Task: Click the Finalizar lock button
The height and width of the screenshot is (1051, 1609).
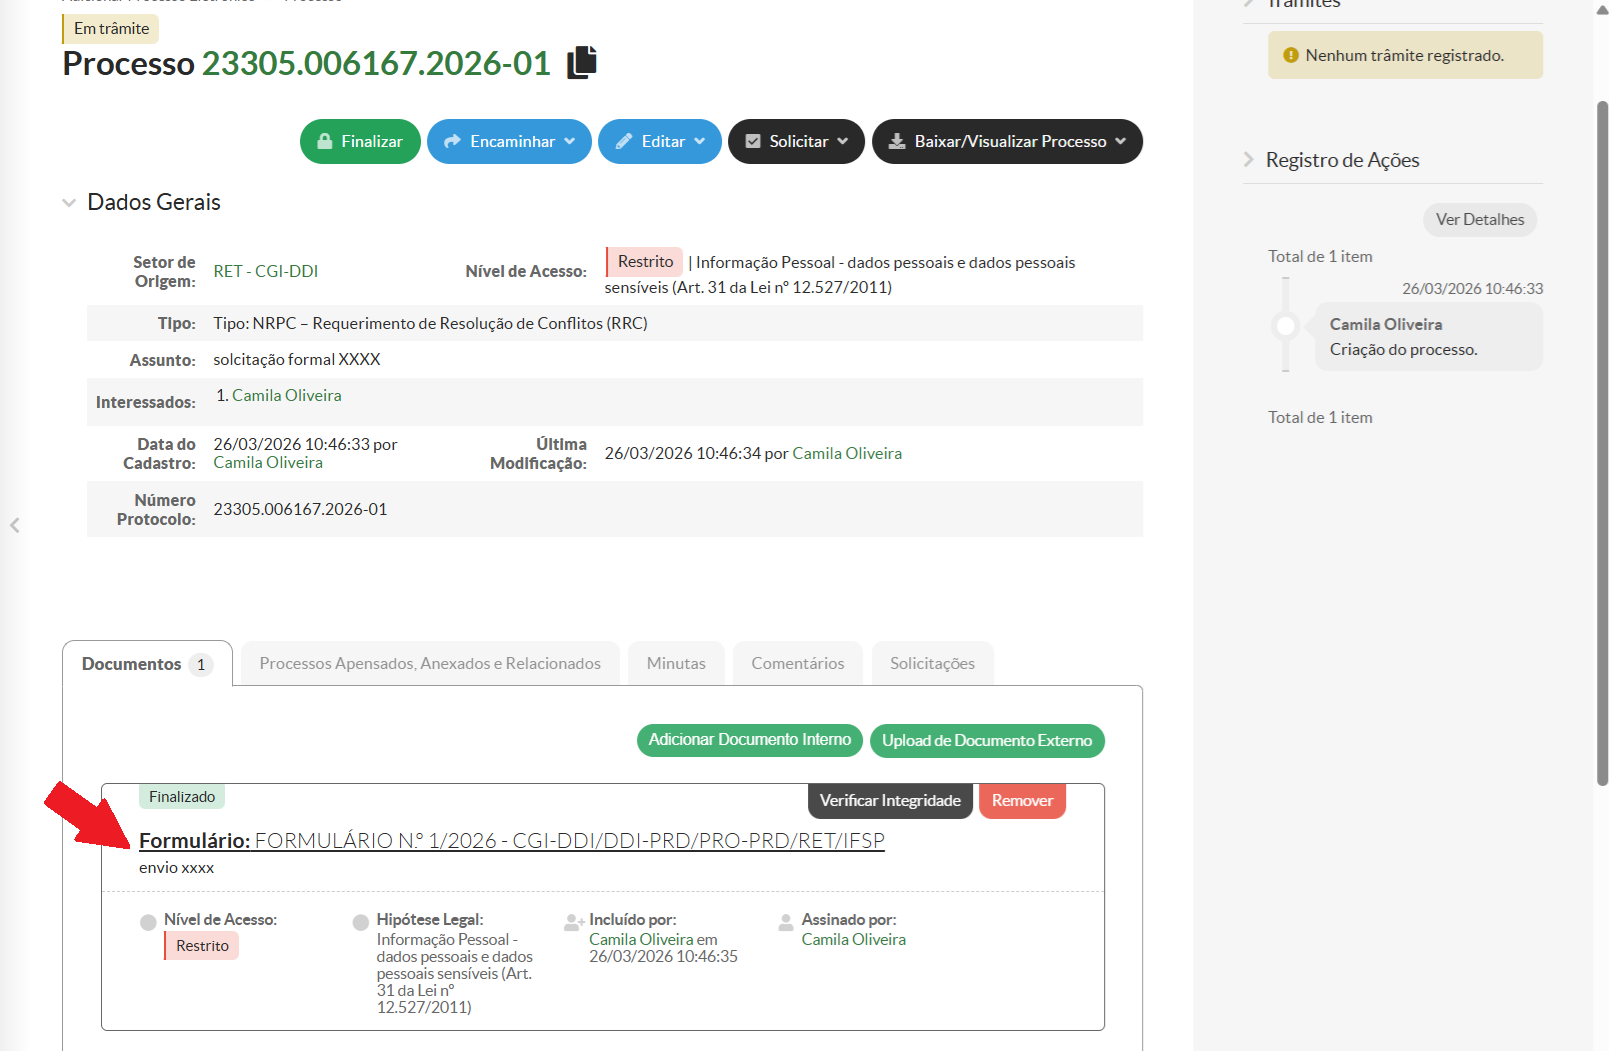Action: [x=360, y=142]
